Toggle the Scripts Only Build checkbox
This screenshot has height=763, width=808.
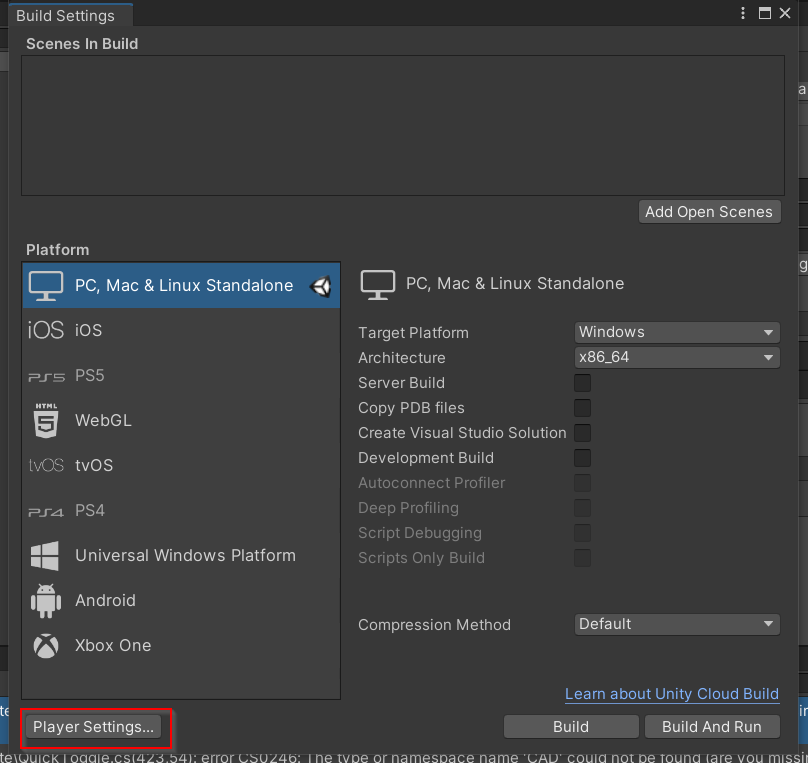tap(582, 558)
